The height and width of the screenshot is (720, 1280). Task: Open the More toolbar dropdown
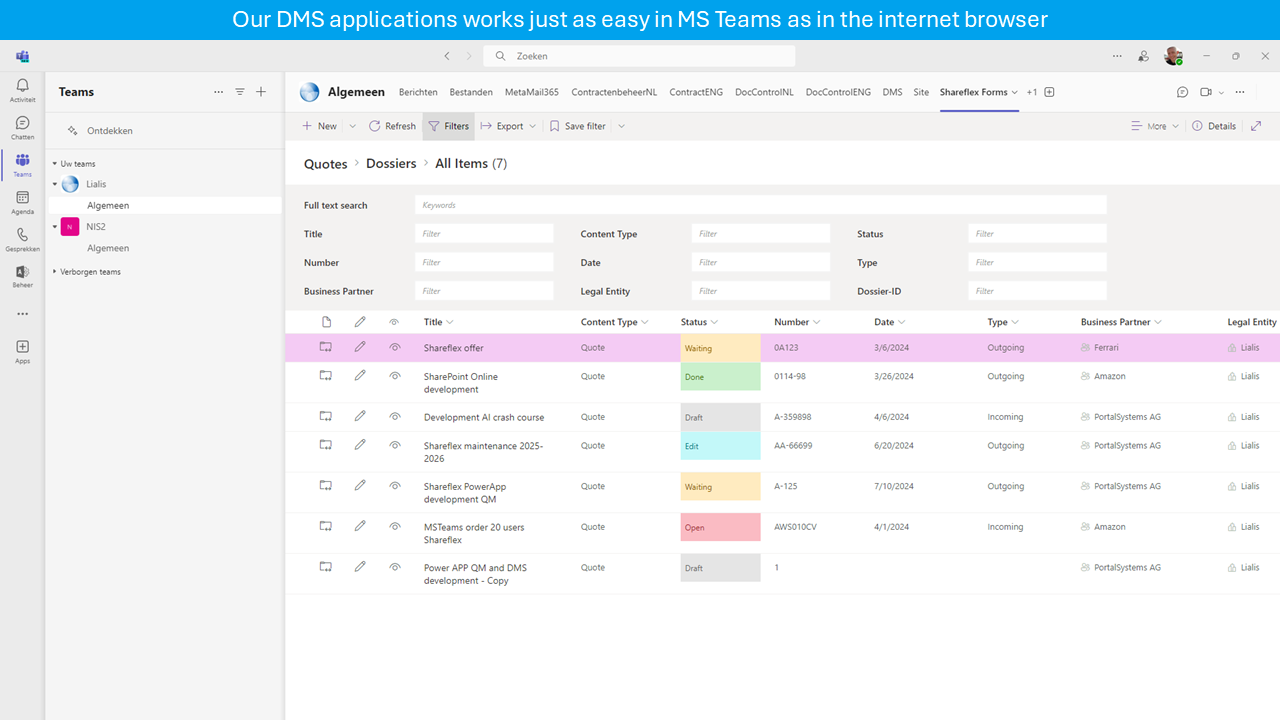point(1155,126)
